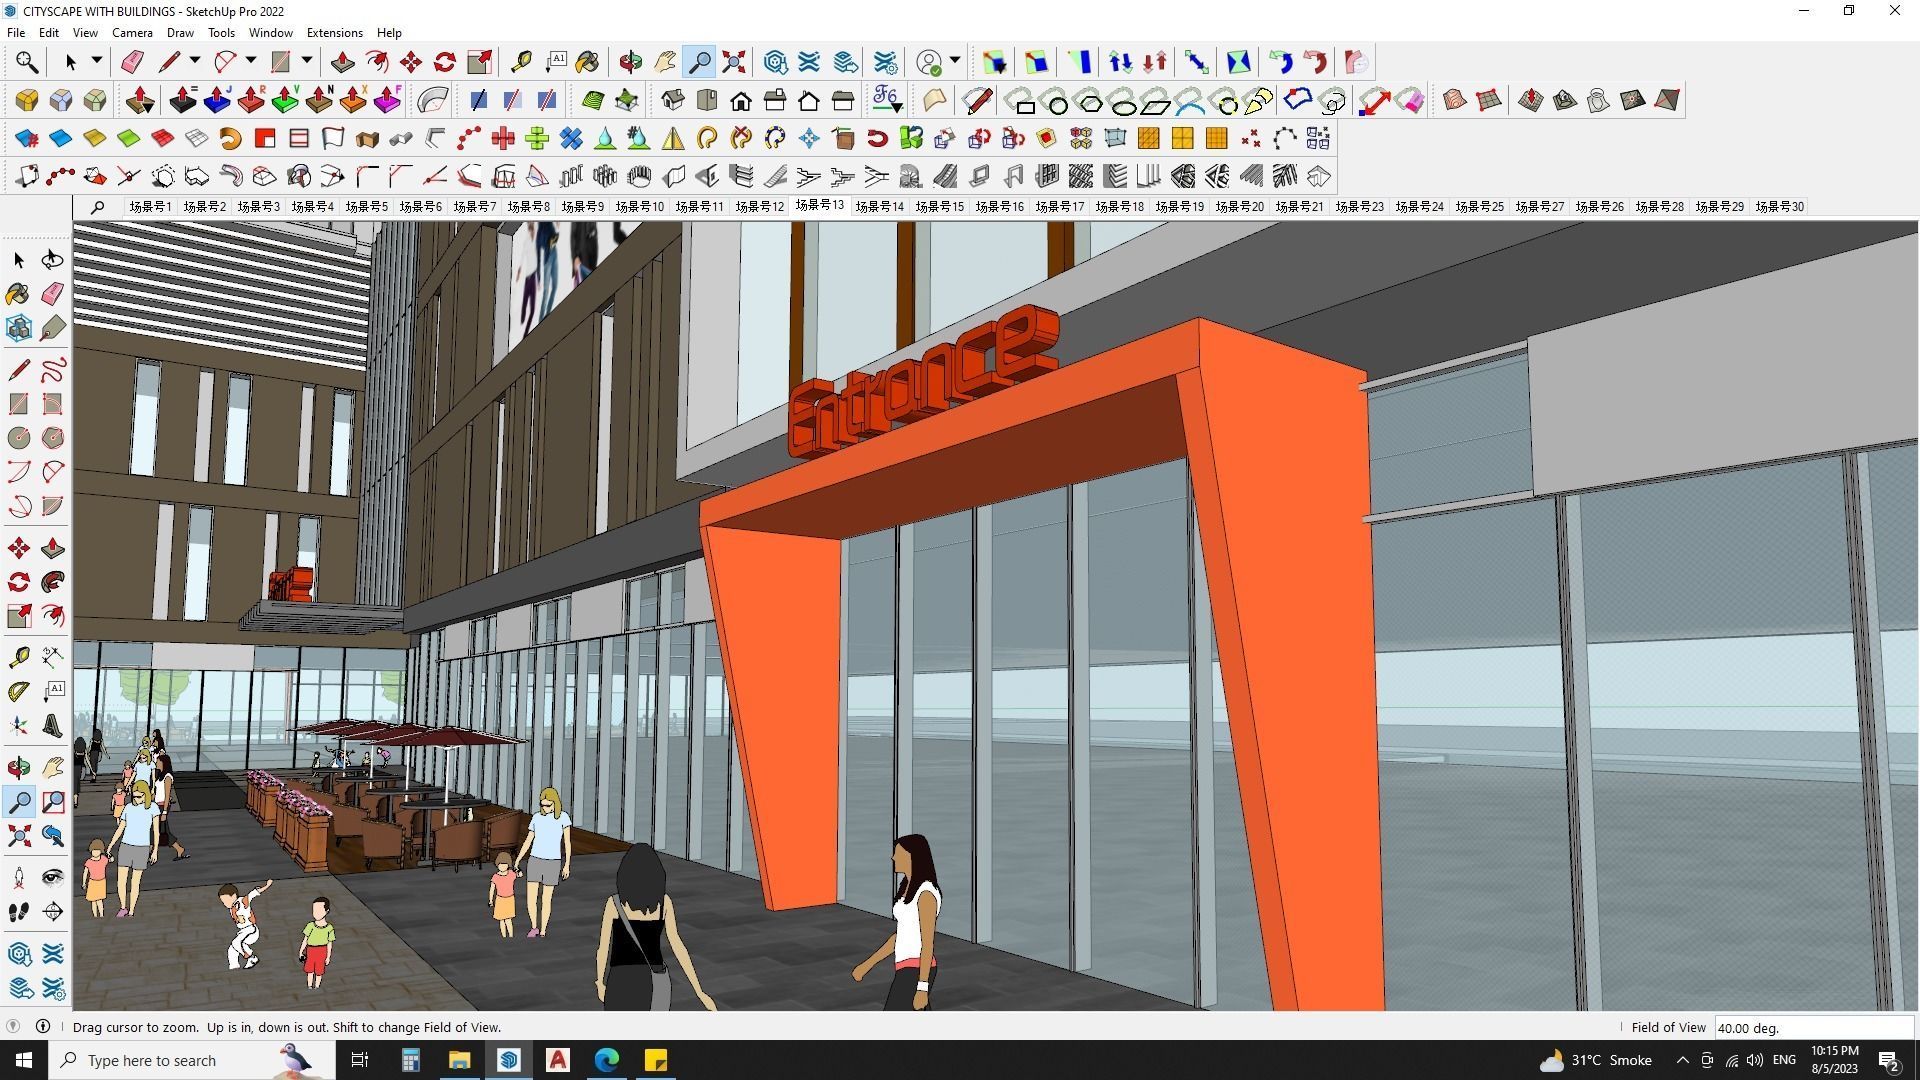Expand the Arc tool dropdown arrow

click(251, 61)
